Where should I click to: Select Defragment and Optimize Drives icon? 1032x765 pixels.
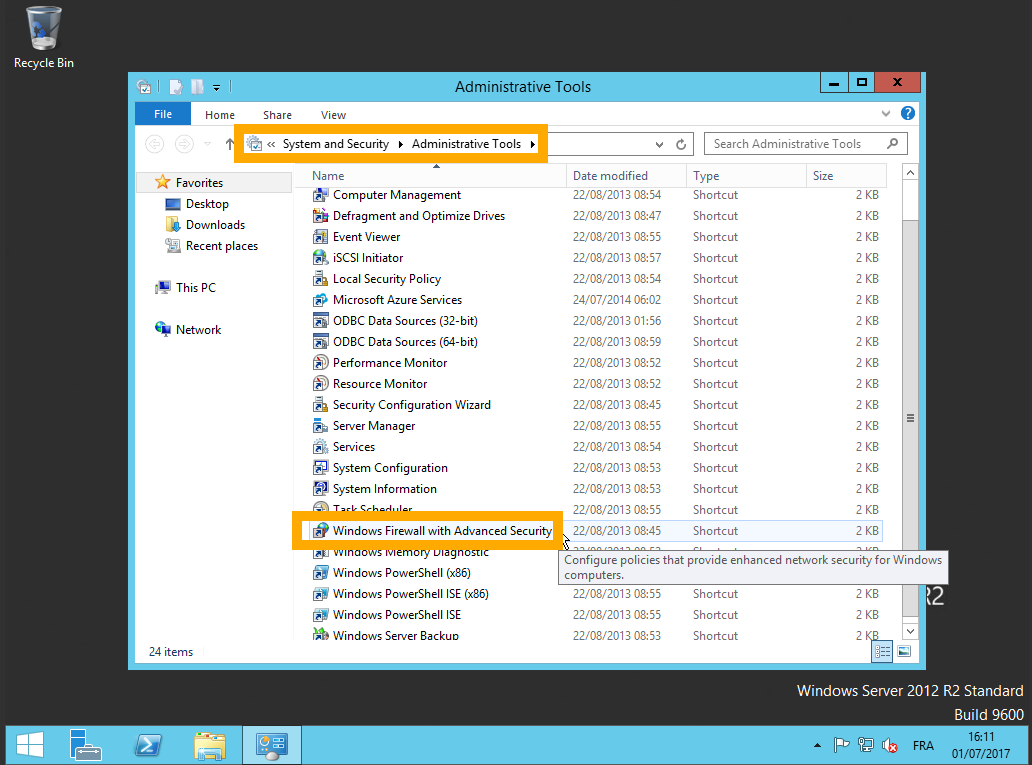pyautogui.click(x=321, y=216)
